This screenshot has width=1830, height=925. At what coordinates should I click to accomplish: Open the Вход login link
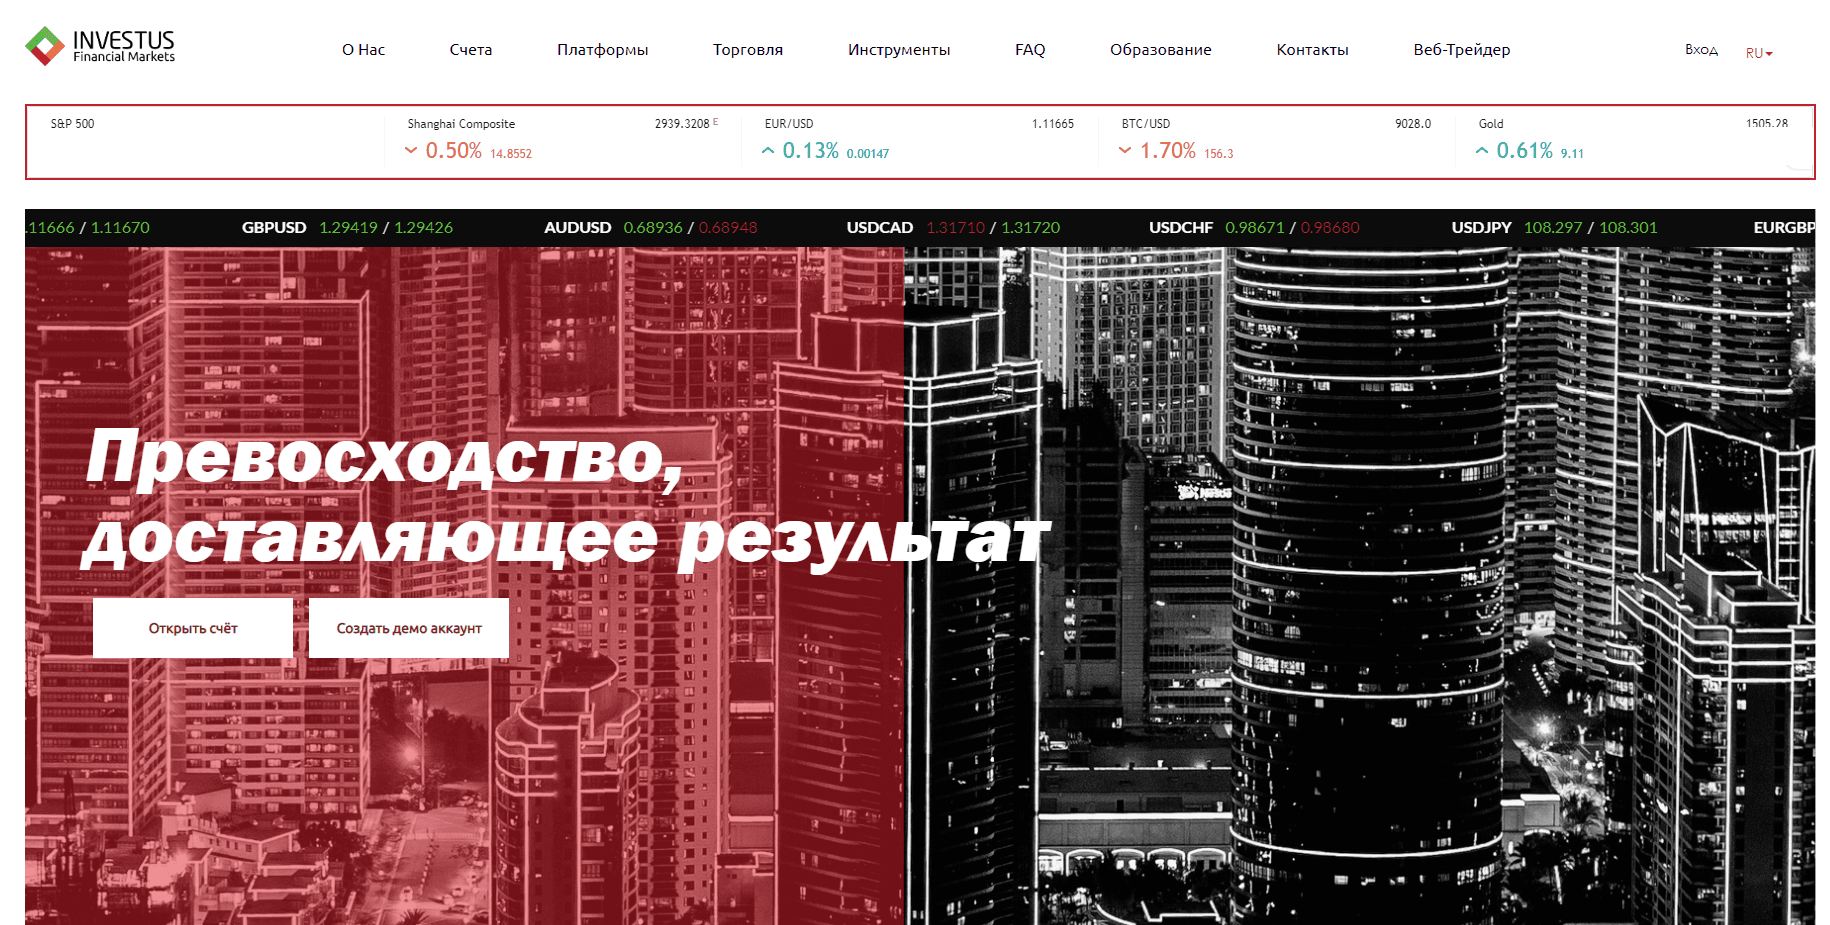(1700, 48)
